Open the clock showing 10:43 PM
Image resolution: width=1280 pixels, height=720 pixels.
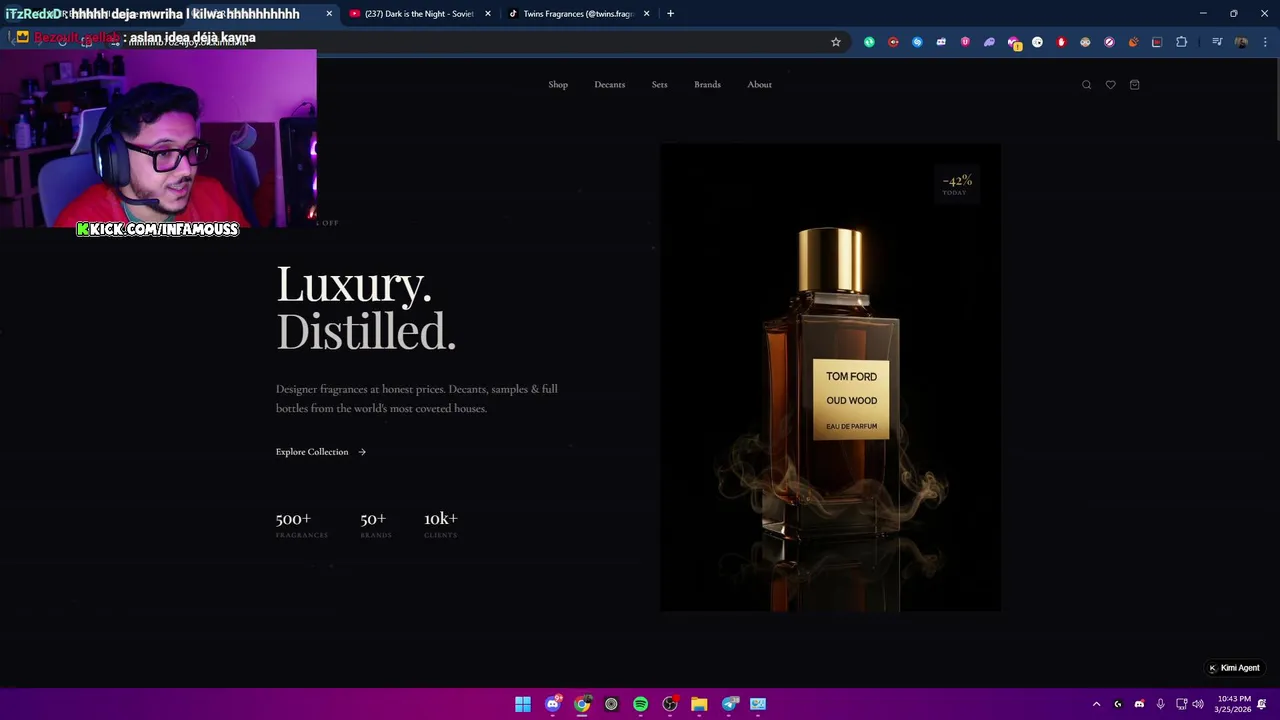1233,704
